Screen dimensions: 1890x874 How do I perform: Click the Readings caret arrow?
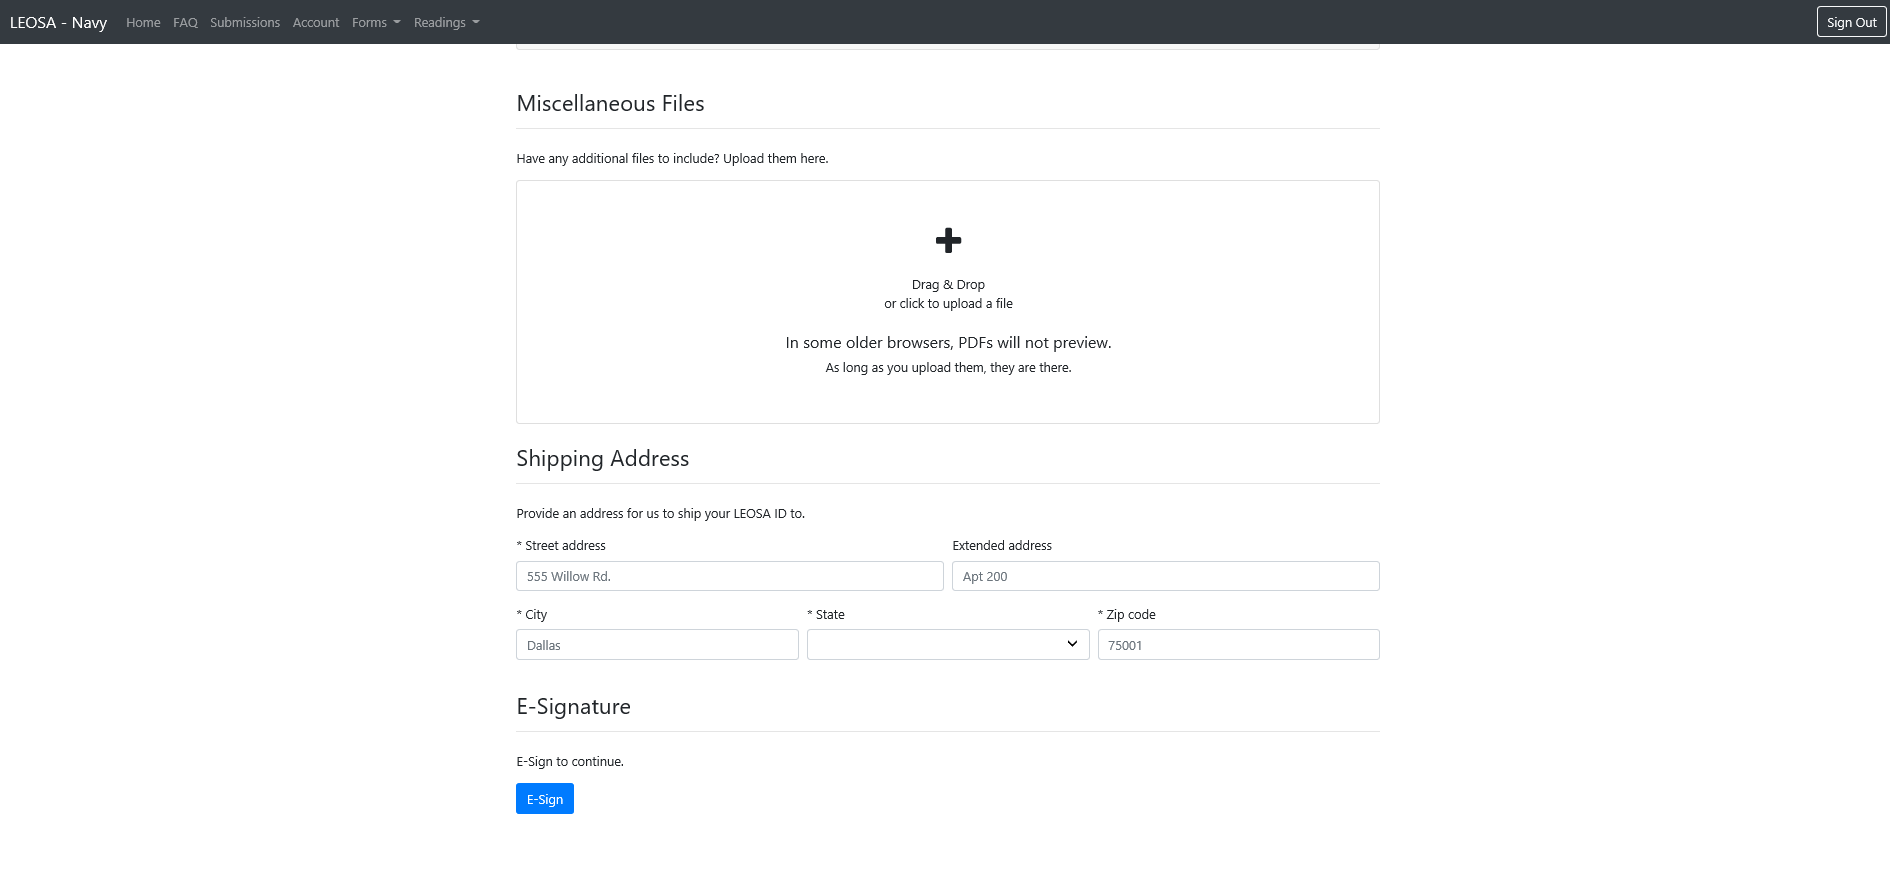coord(476,22)
